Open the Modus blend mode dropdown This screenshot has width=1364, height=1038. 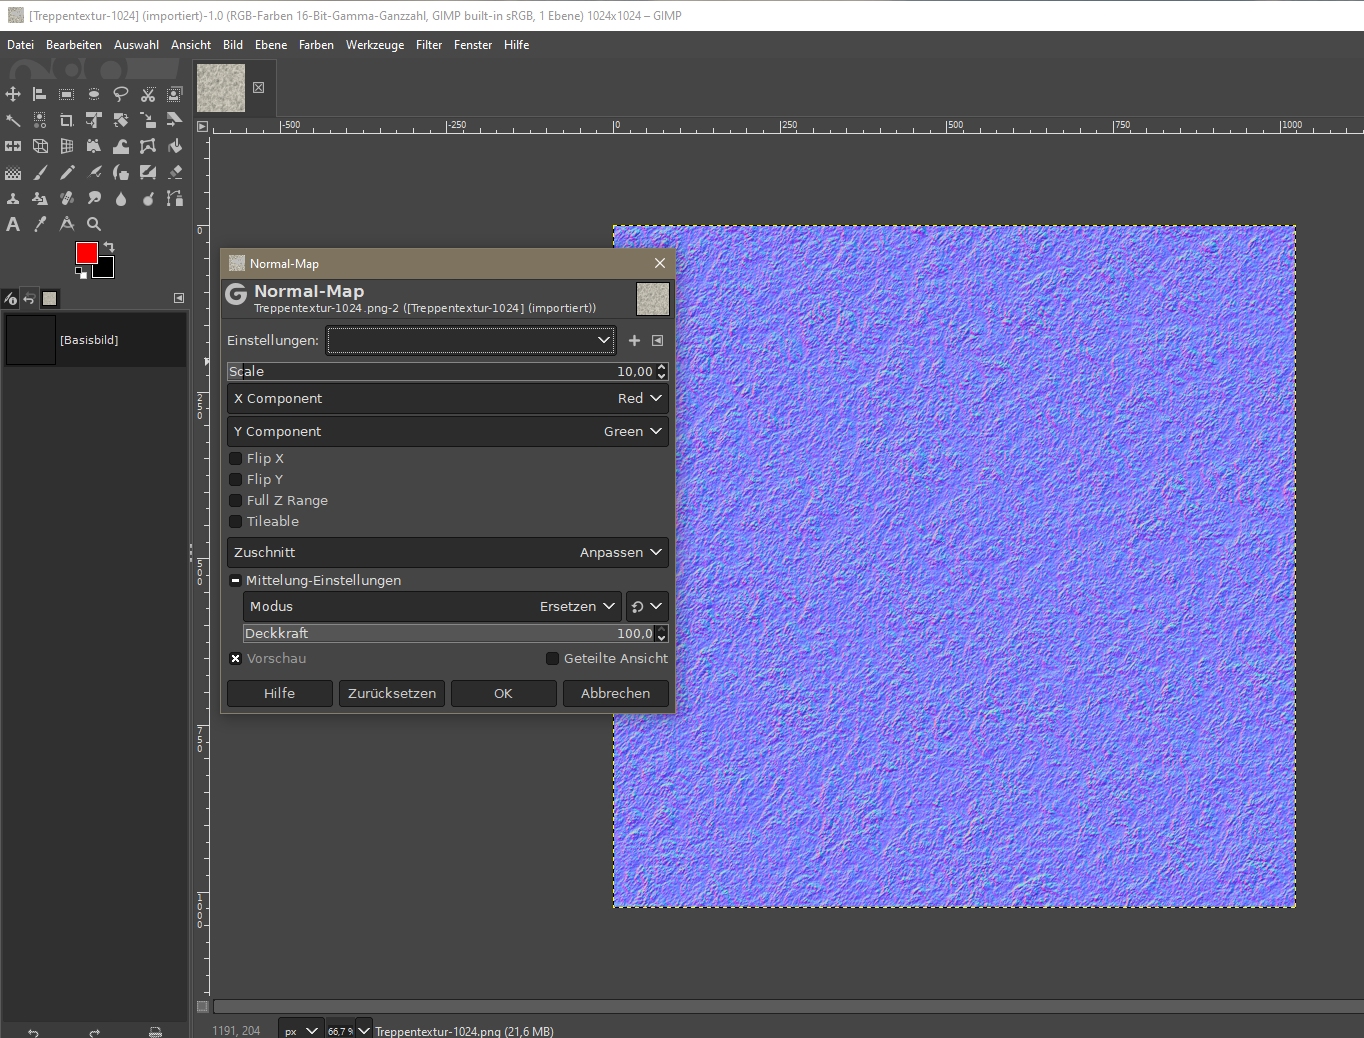tap(432, 606)
